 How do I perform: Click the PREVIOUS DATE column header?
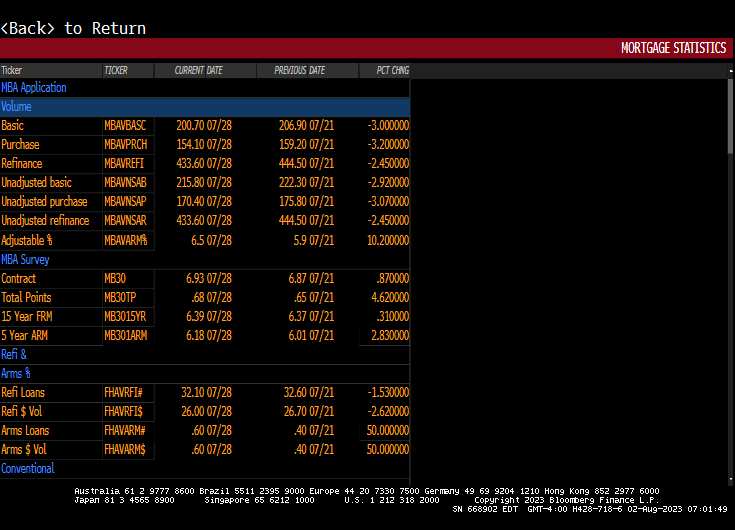click(300, 70)
